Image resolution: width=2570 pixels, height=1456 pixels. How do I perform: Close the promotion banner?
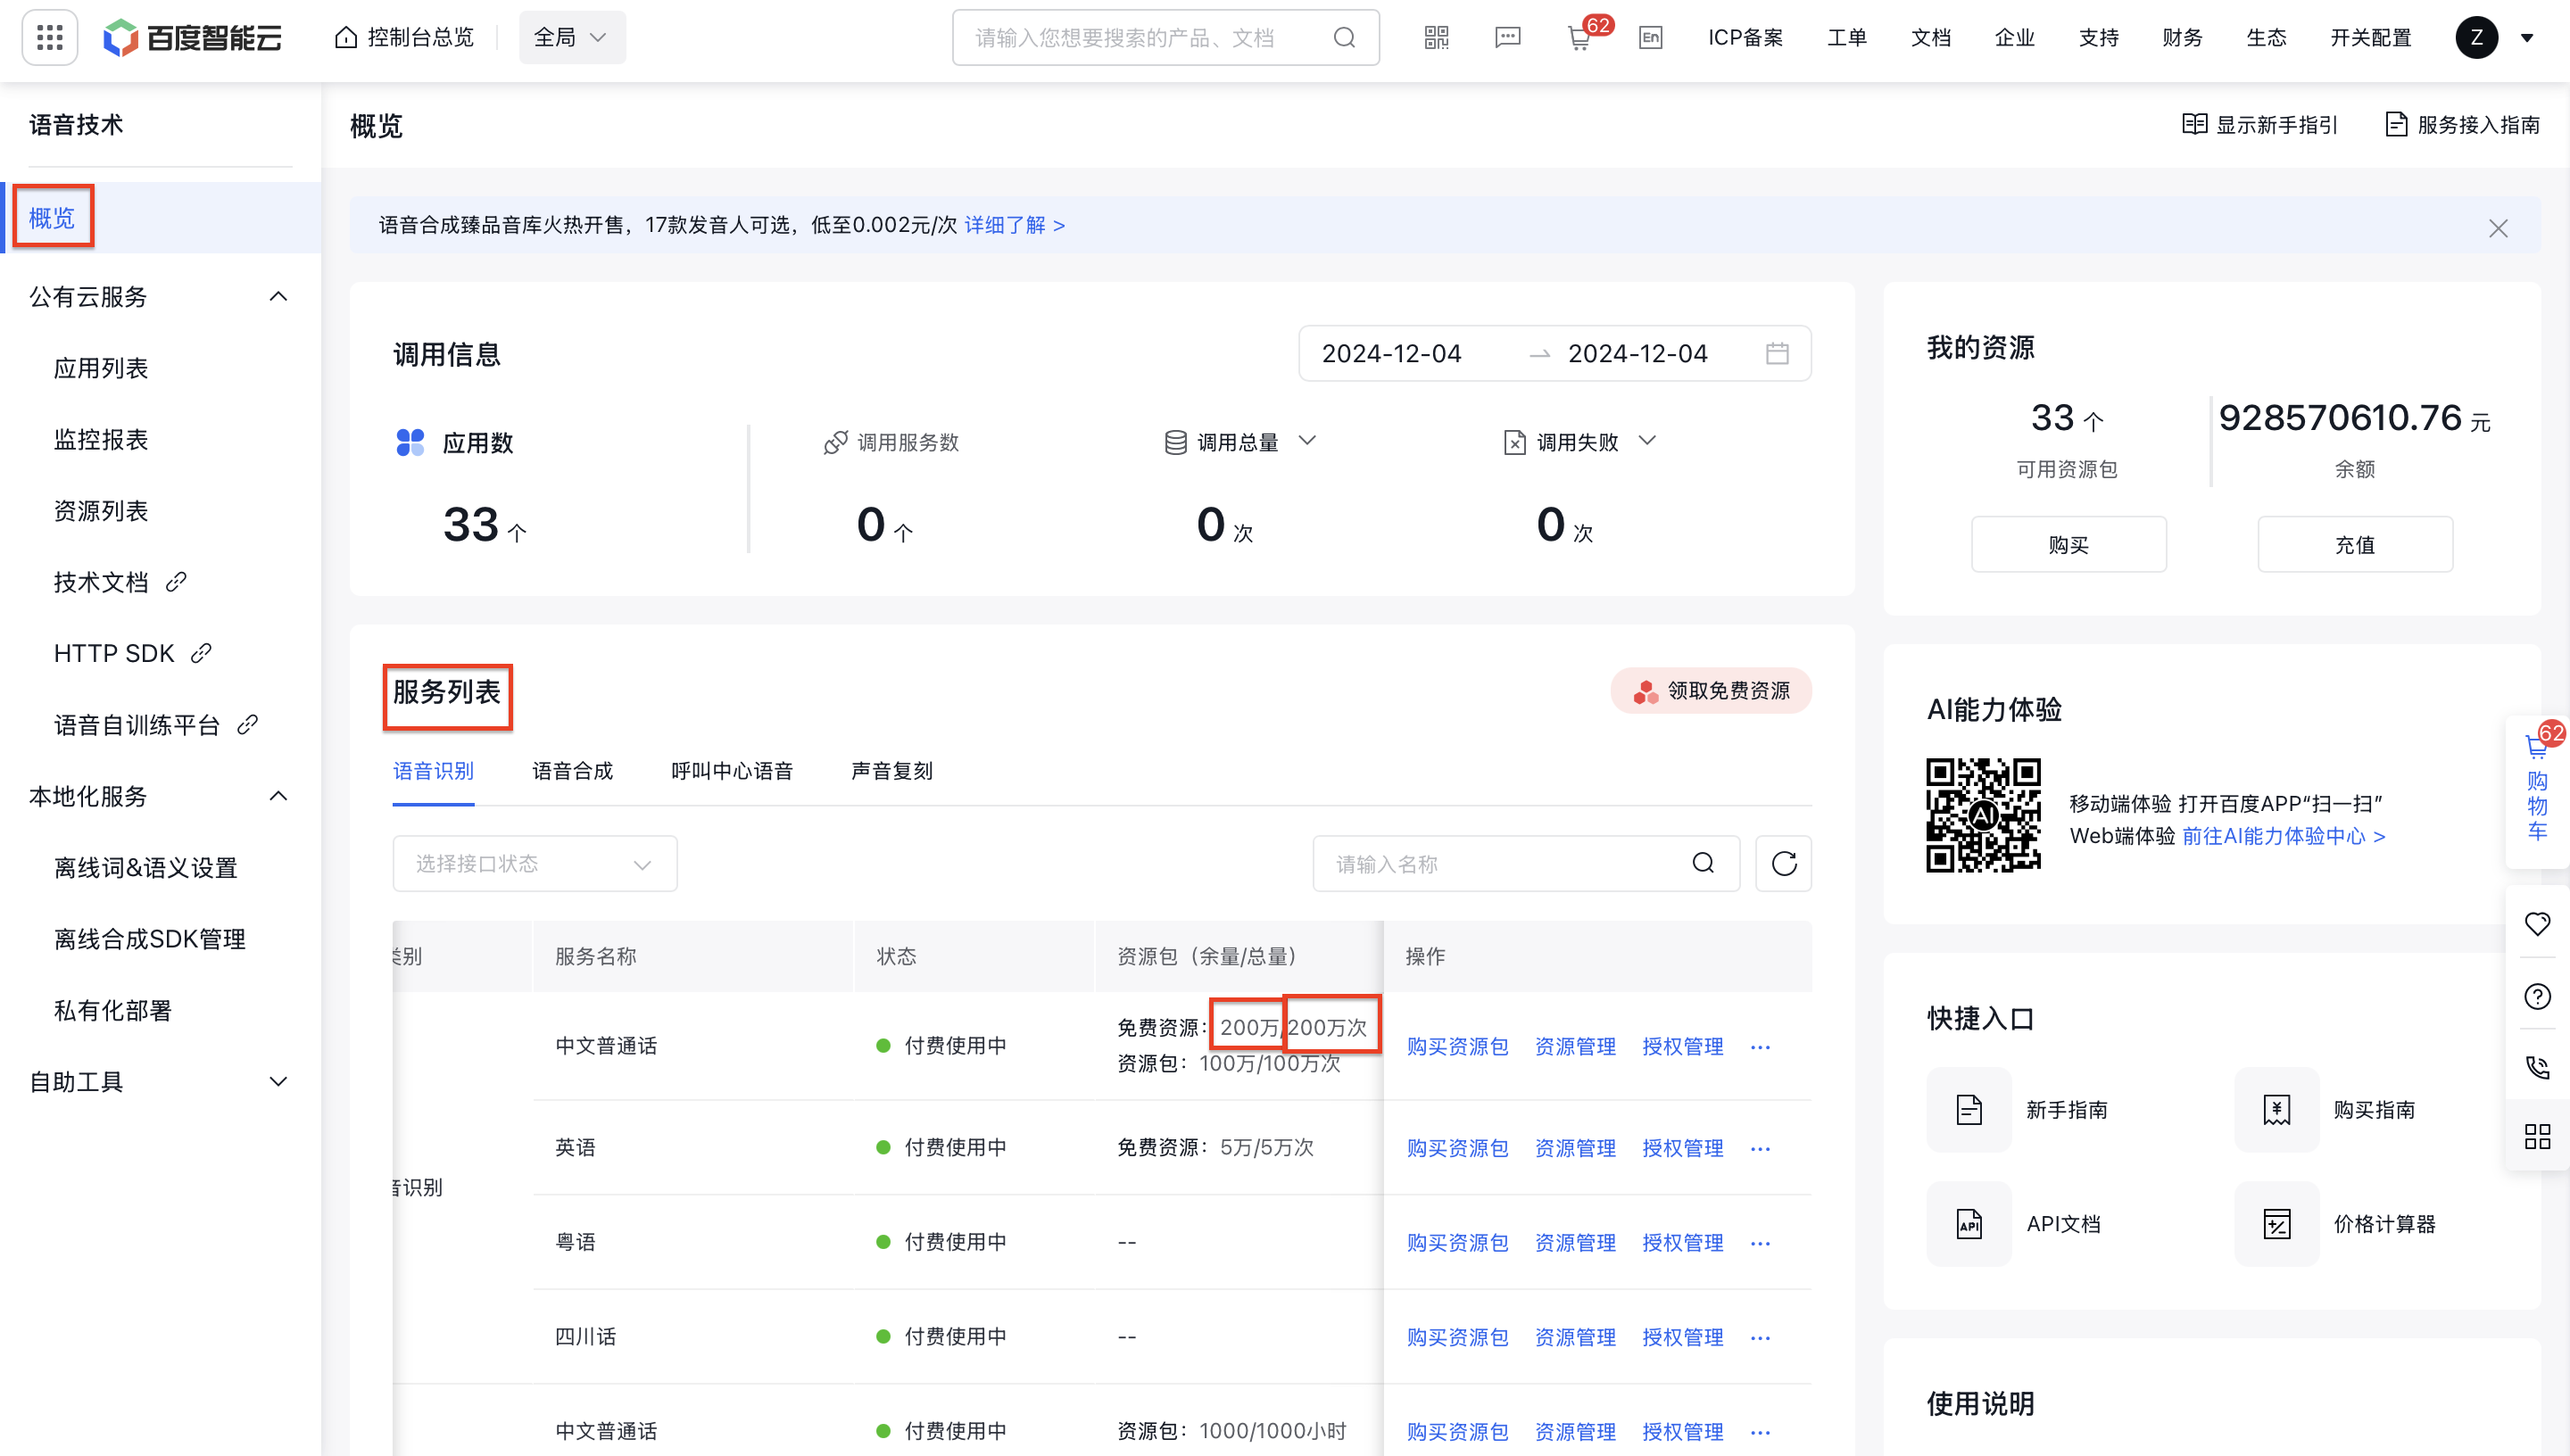coord(2498,228)
